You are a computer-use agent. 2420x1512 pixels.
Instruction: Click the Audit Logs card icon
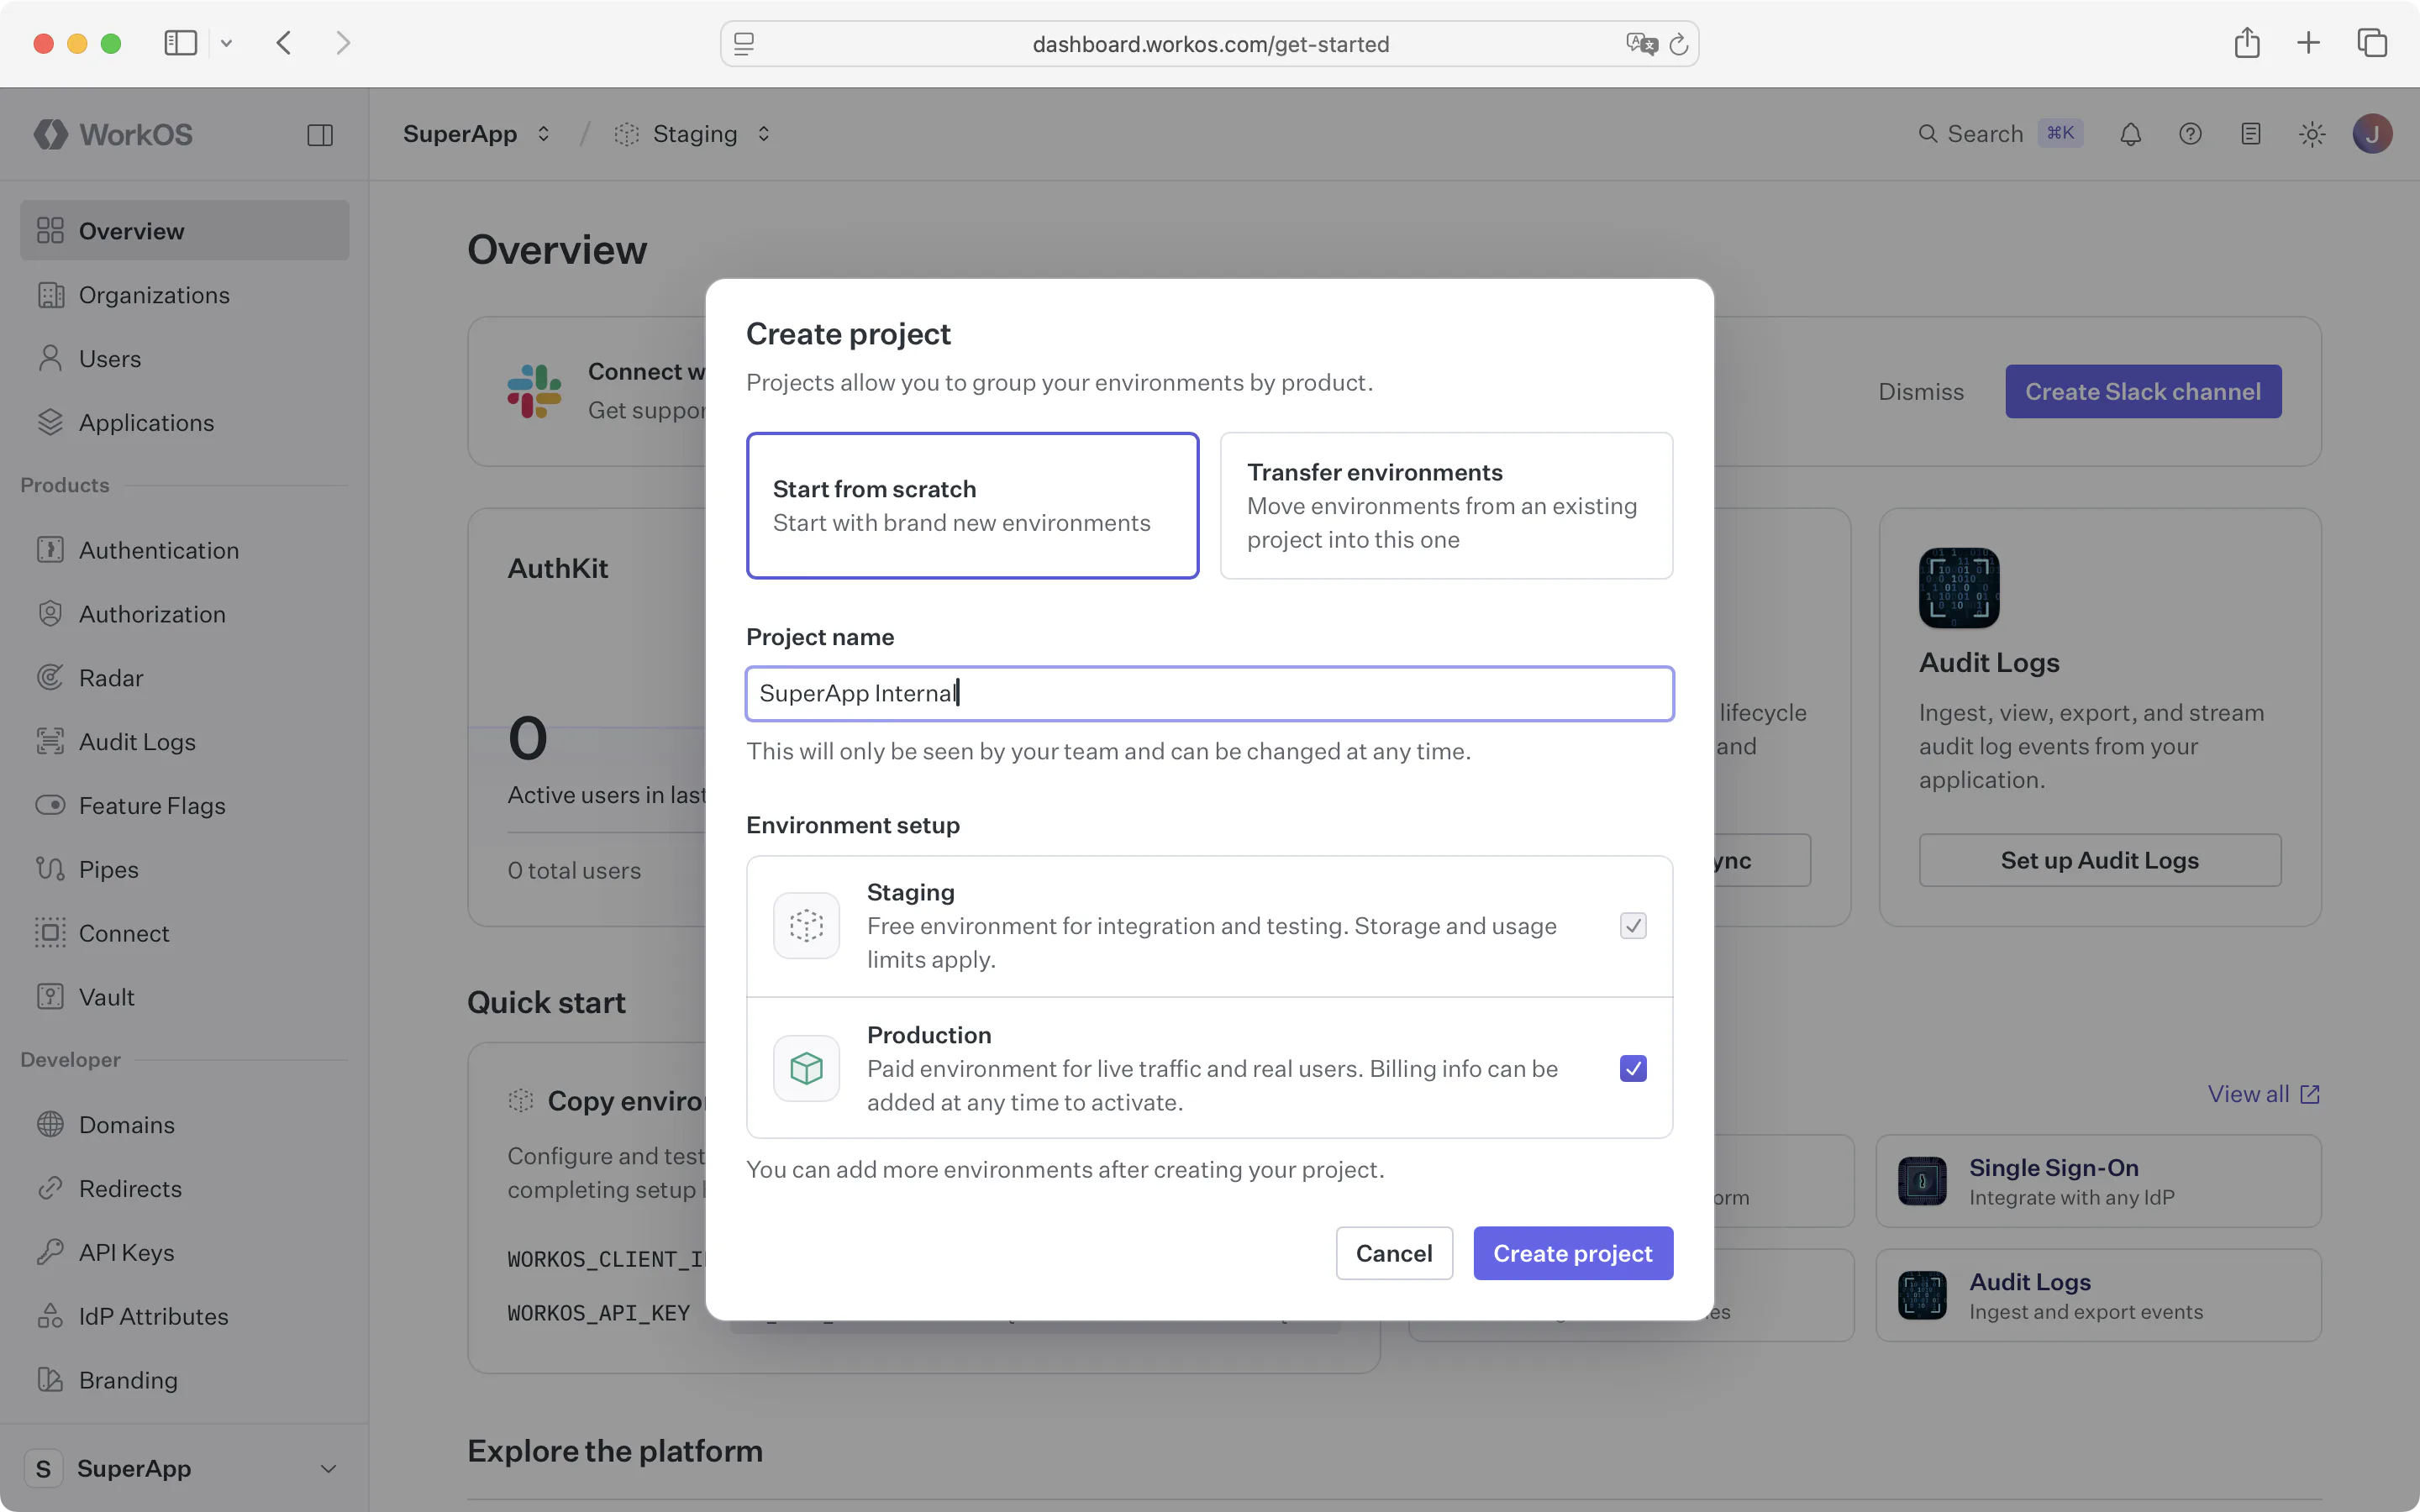coord(1959,588)
